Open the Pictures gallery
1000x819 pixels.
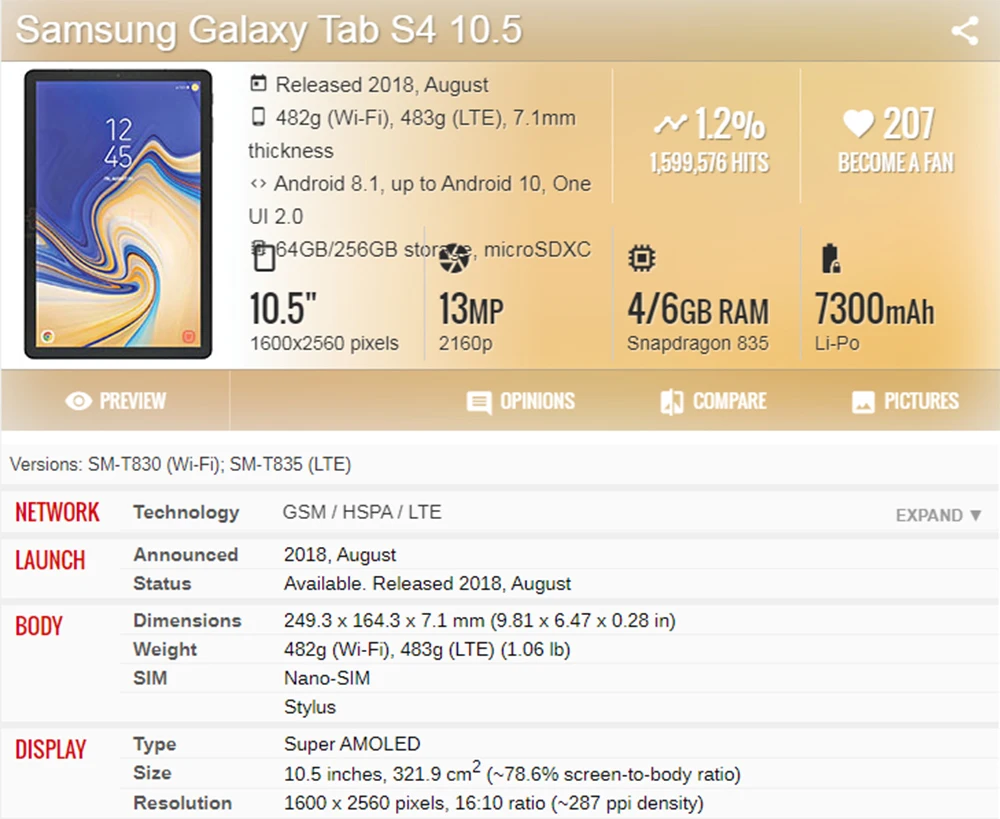905,401
